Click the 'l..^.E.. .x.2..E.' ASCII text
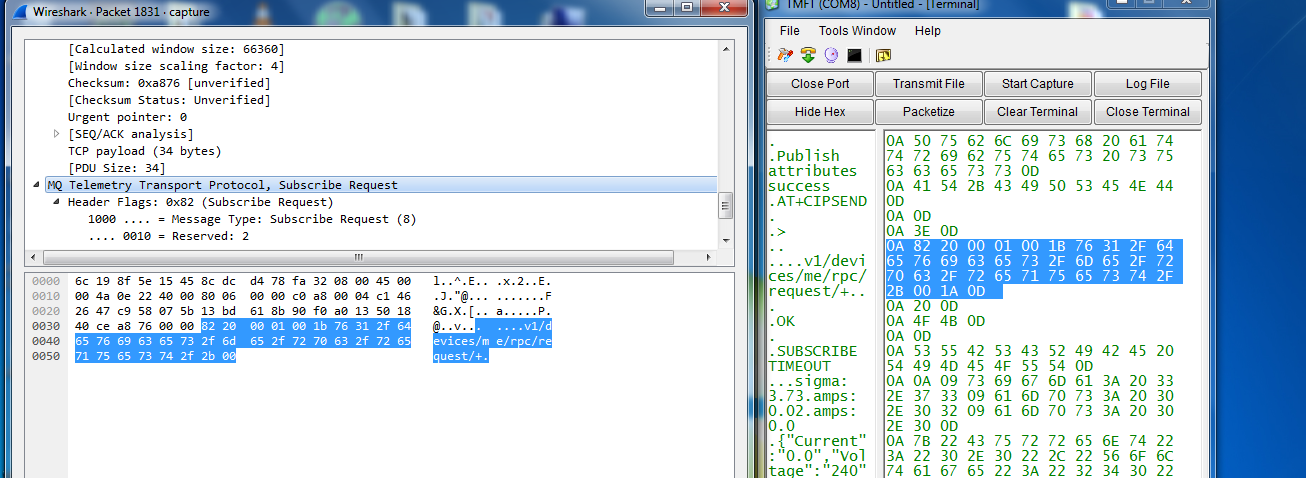This screenshot has width=1306, height=478. (x=491, y=281)
